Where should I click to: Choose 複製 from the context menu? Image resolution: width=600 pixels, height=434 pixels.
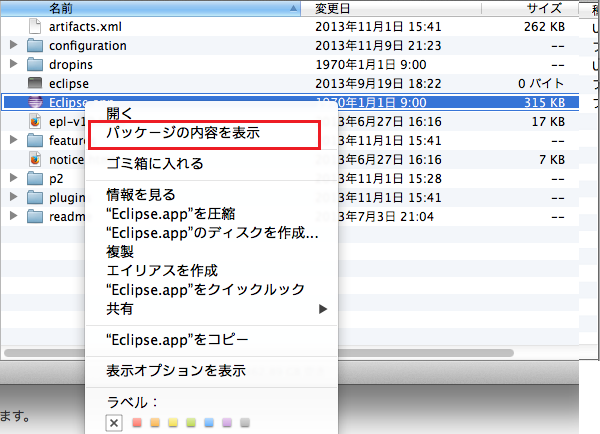click(211, 252)
